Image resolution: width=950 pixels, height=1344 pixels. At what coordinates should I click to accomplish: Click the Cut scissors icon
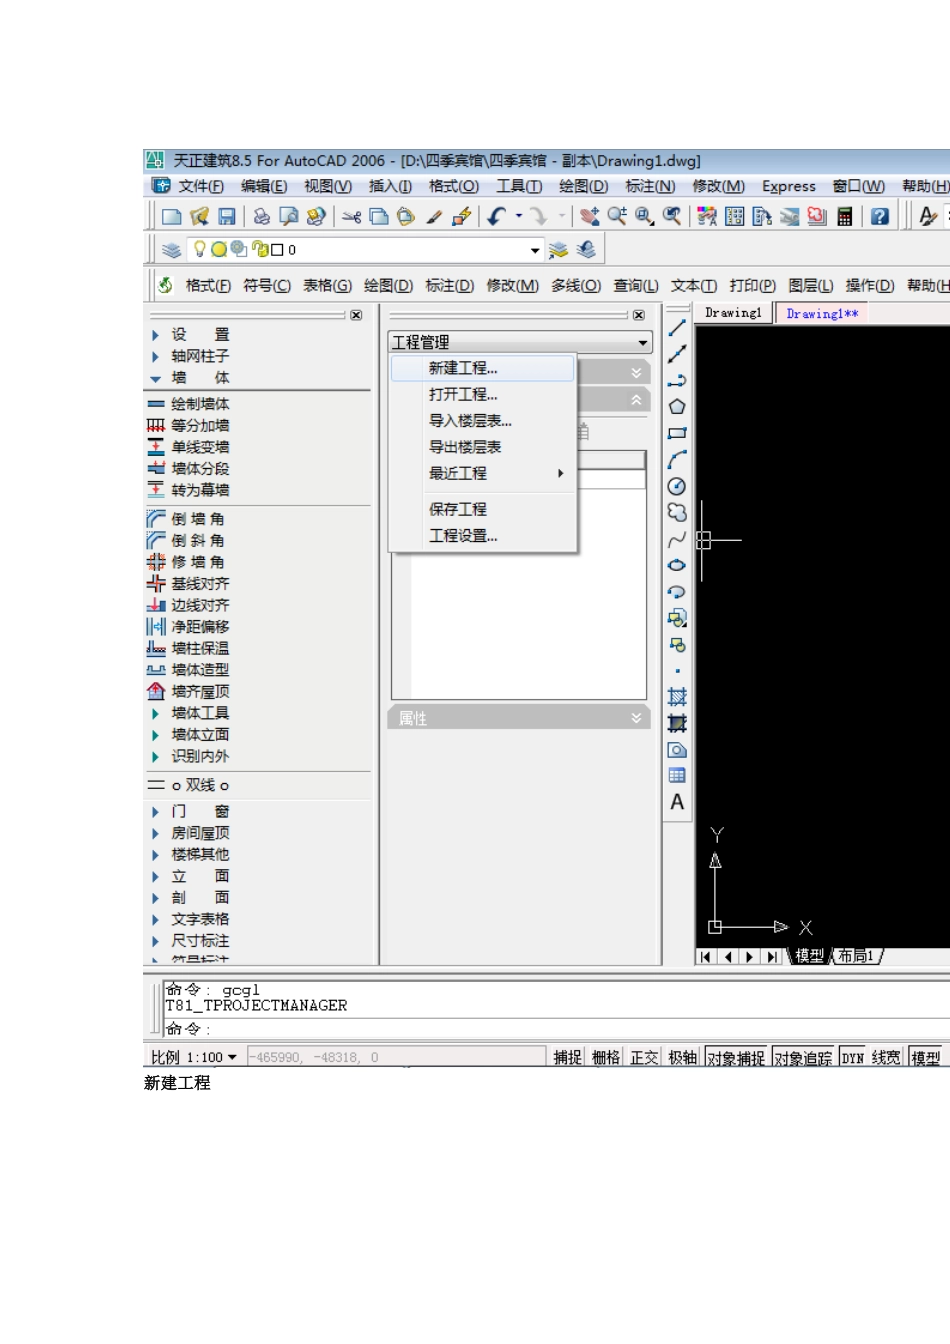[351, 216]
